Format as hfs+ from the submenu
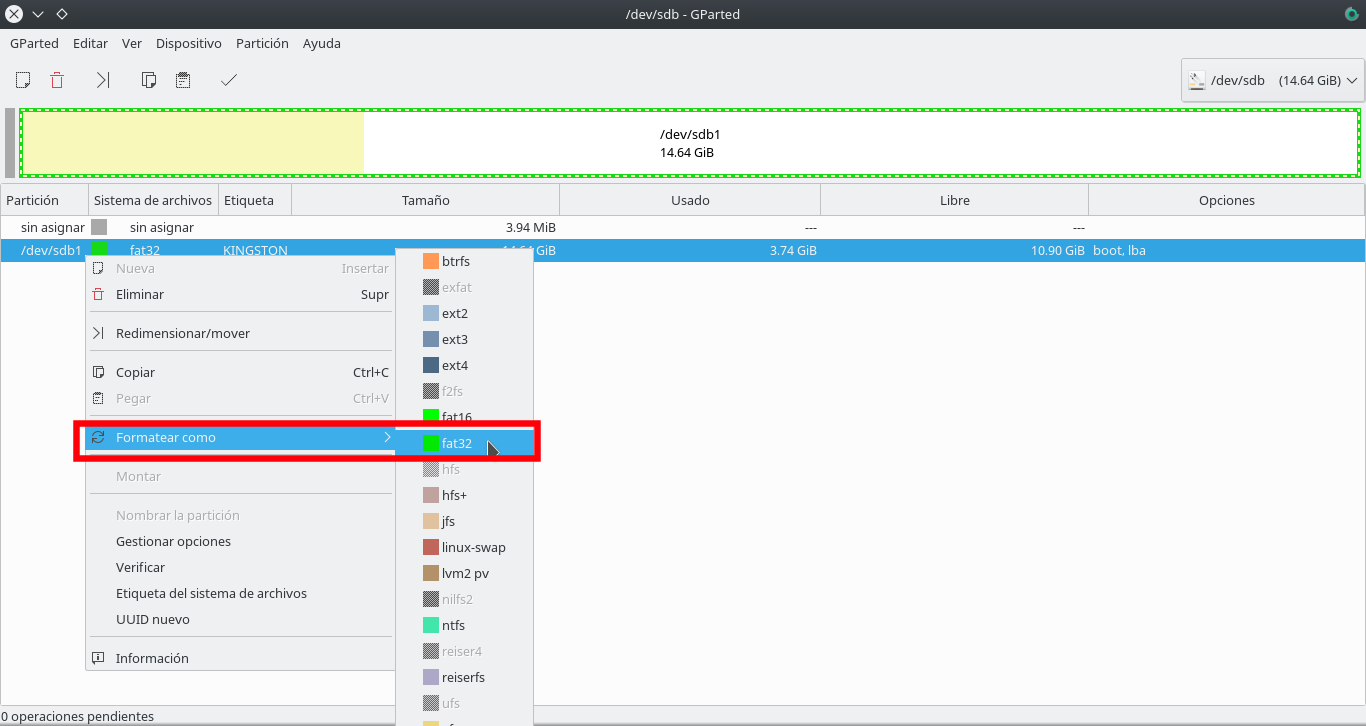Image resolution: width=1366 pixels, height=726 pixels. (465, 495)
